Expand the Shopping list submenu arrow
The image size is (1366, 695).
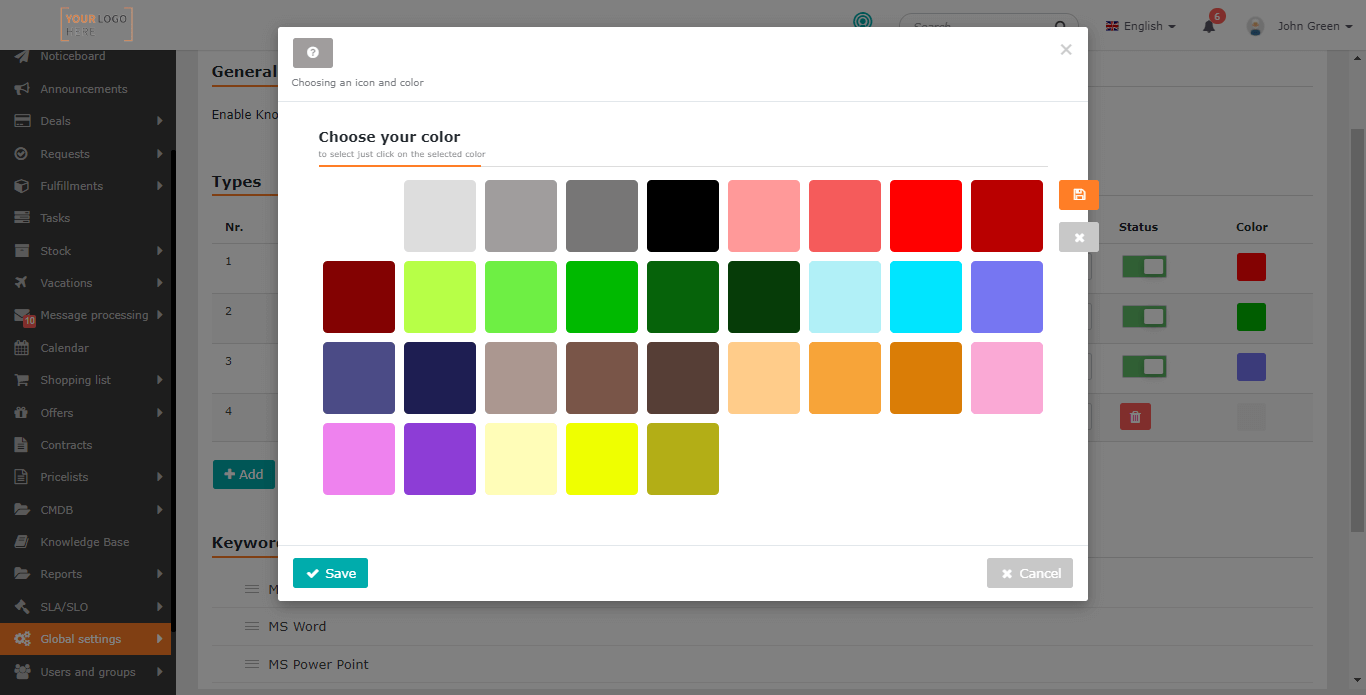pyautogui.click(x=160, y=380)
